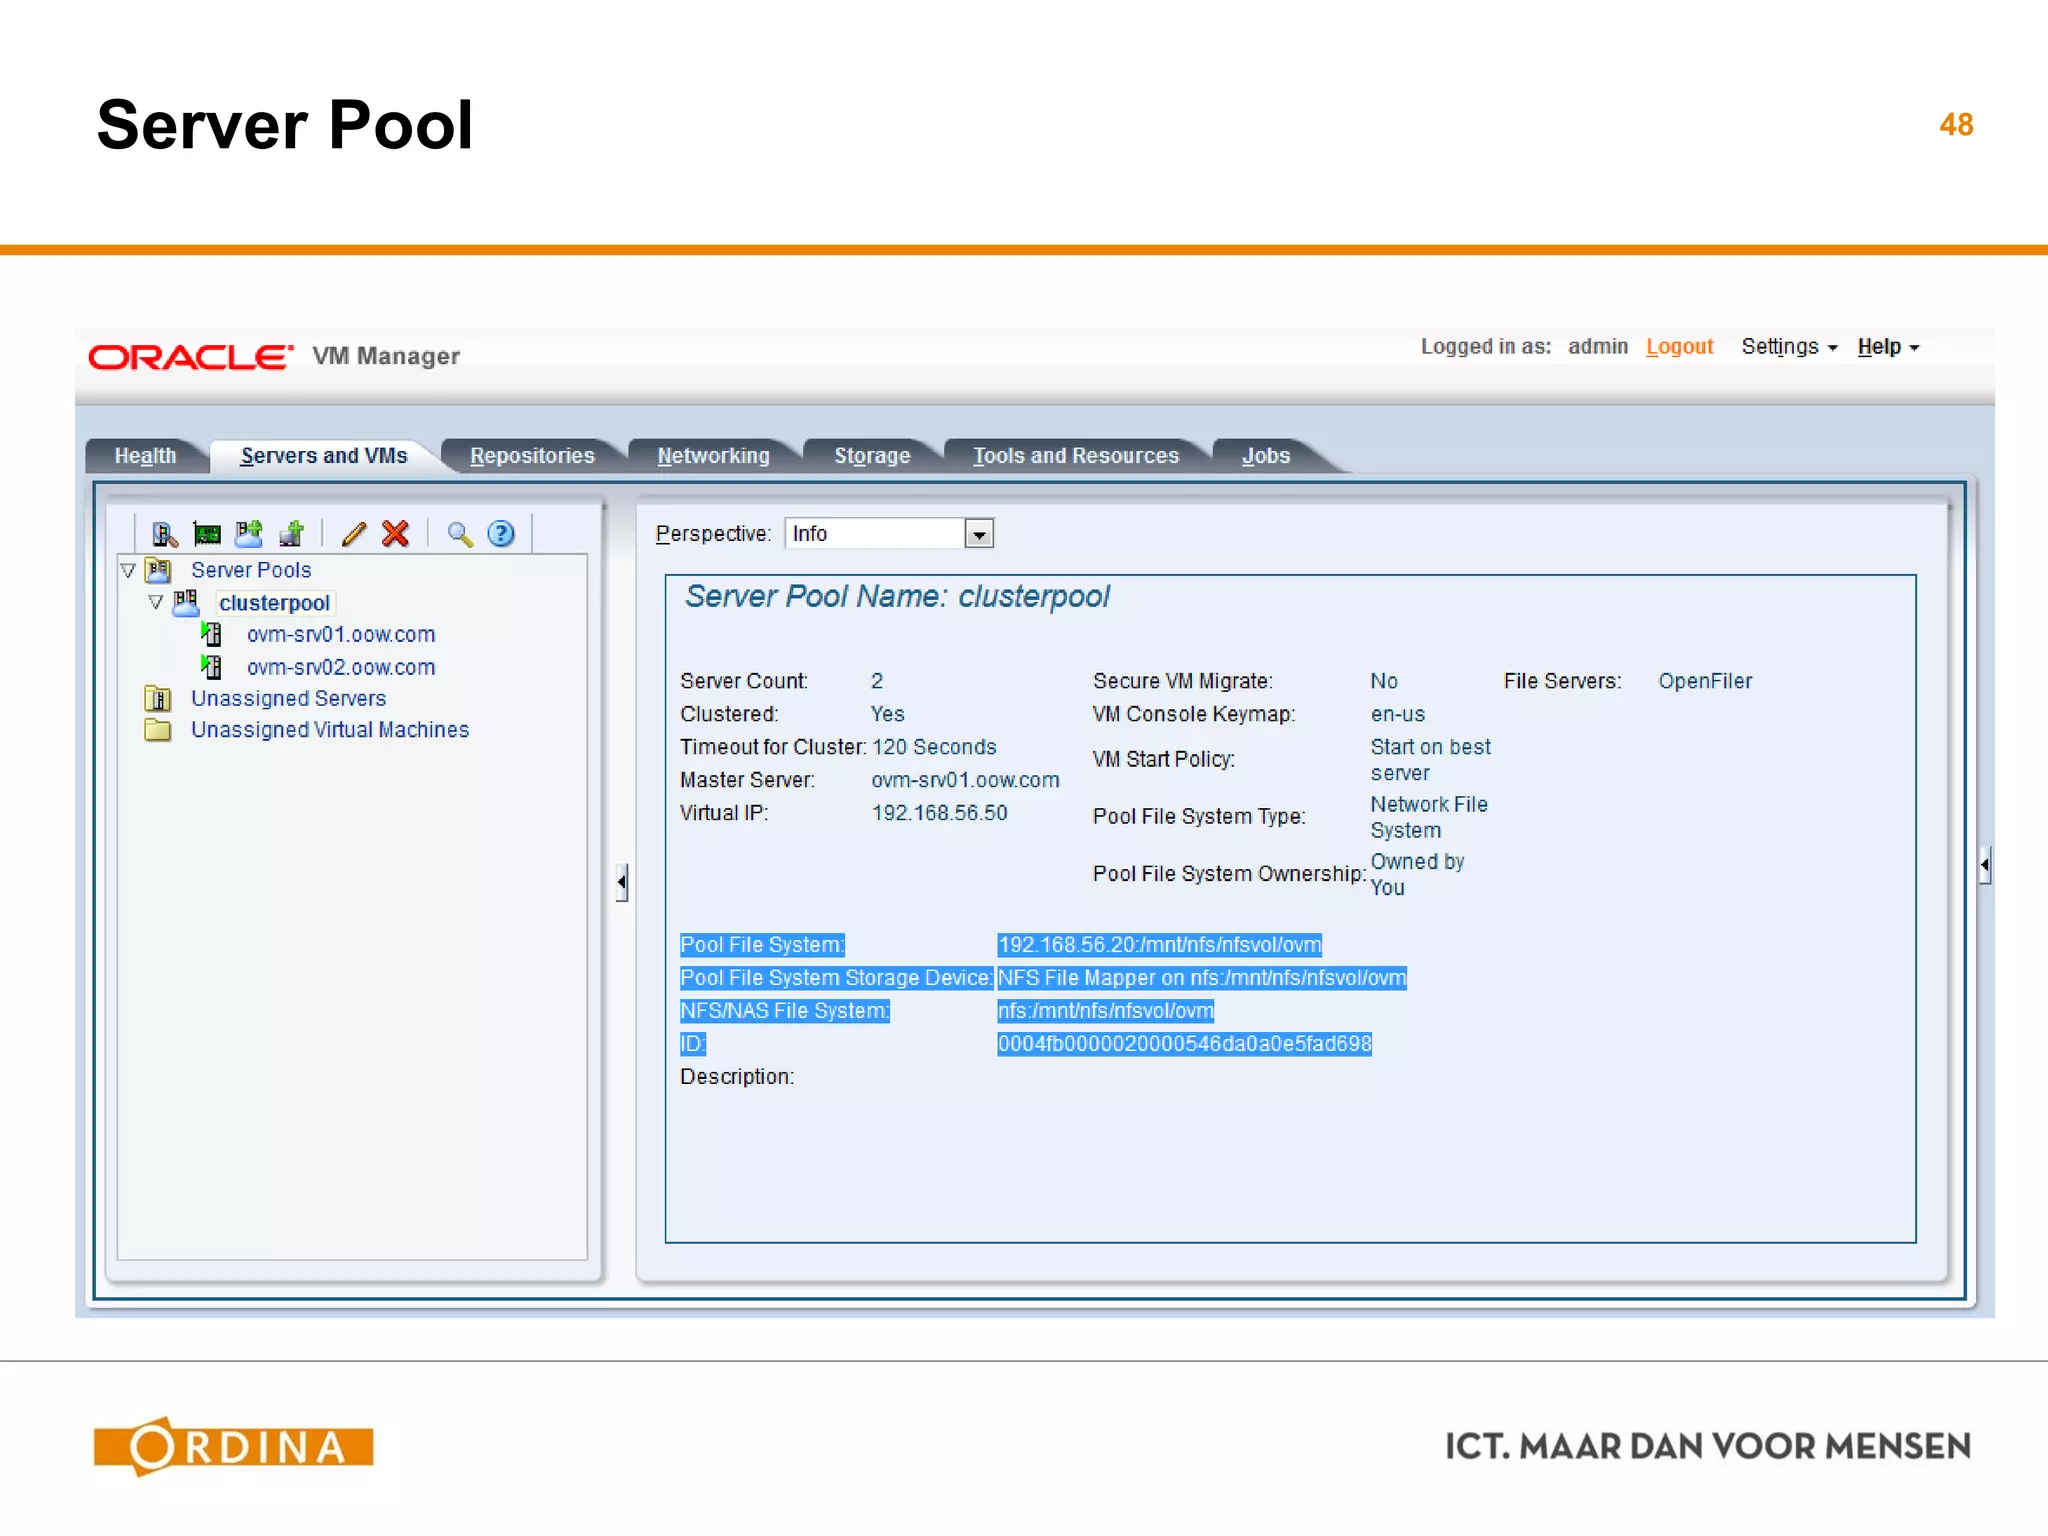Click the Master Server value ovm-srv01.oow.com

965,780
